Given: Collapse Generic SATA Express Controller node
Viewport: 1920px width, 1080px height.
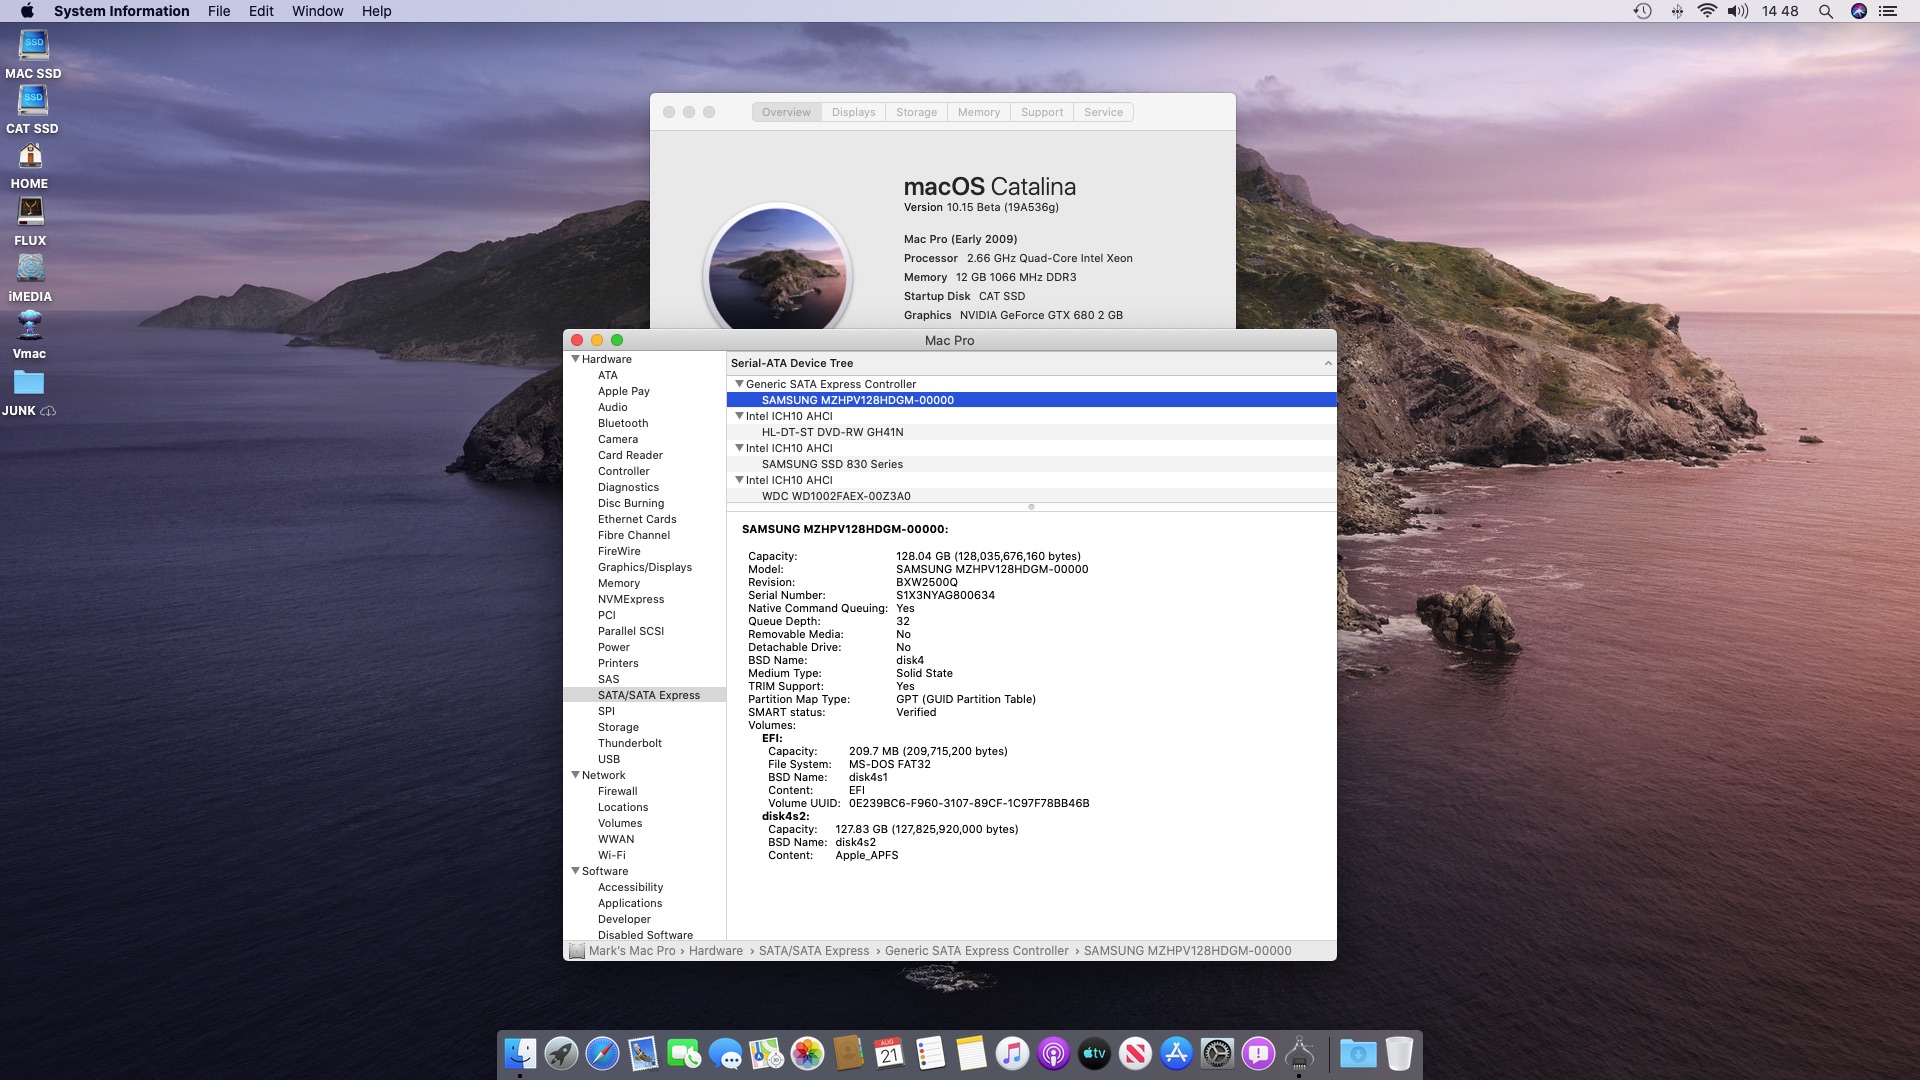Looking at the screenshot, I should pos(739,384).
